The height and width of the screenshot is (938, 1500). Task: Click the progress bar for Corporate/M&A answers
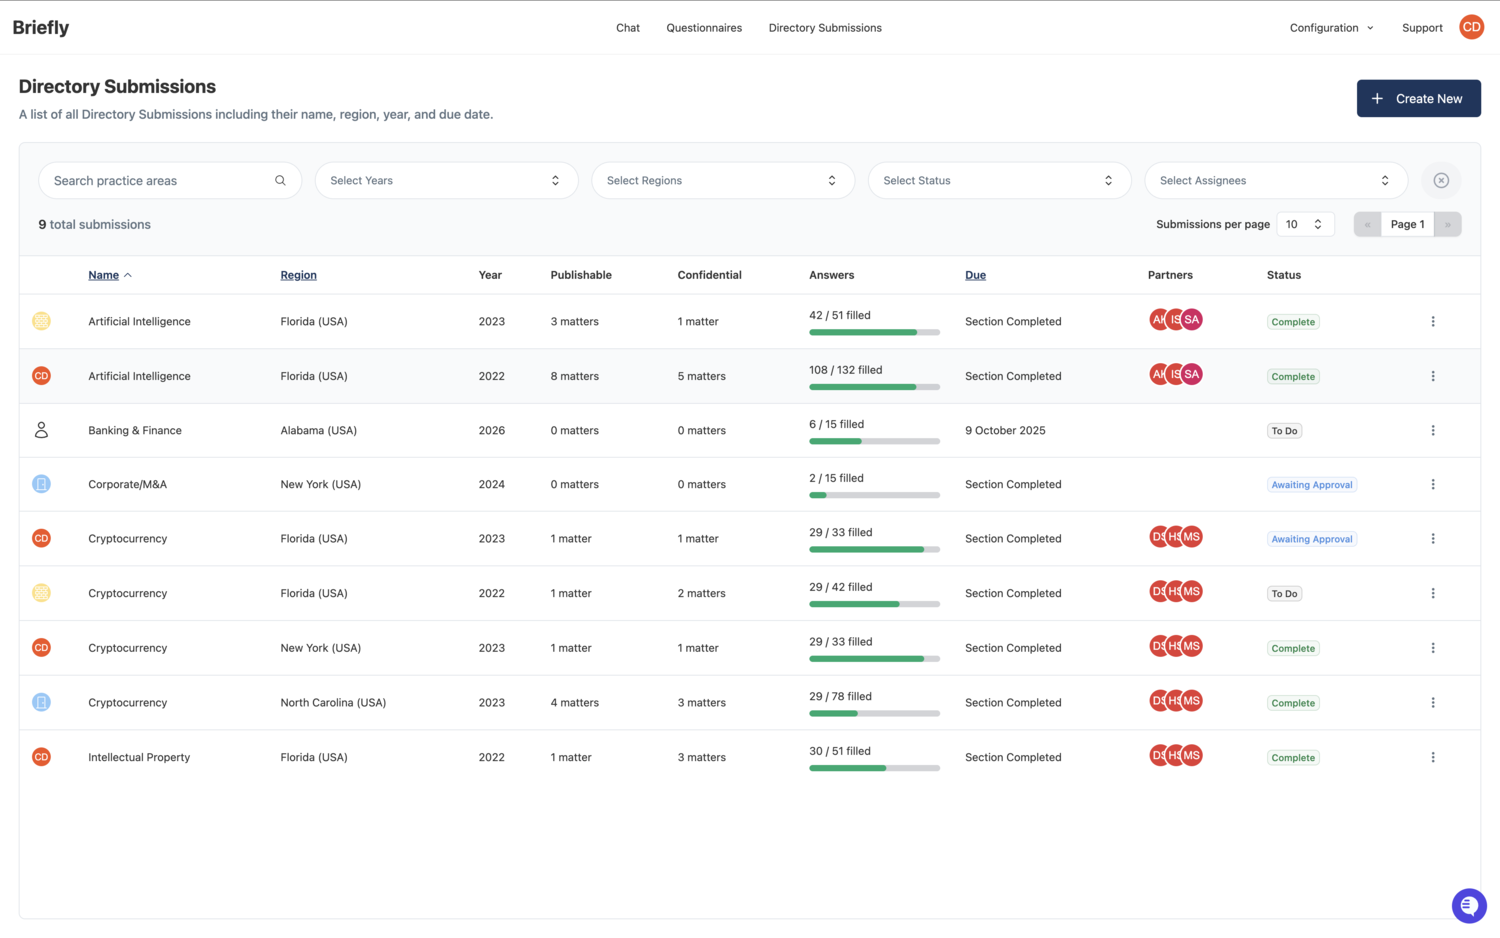point(874,495)
